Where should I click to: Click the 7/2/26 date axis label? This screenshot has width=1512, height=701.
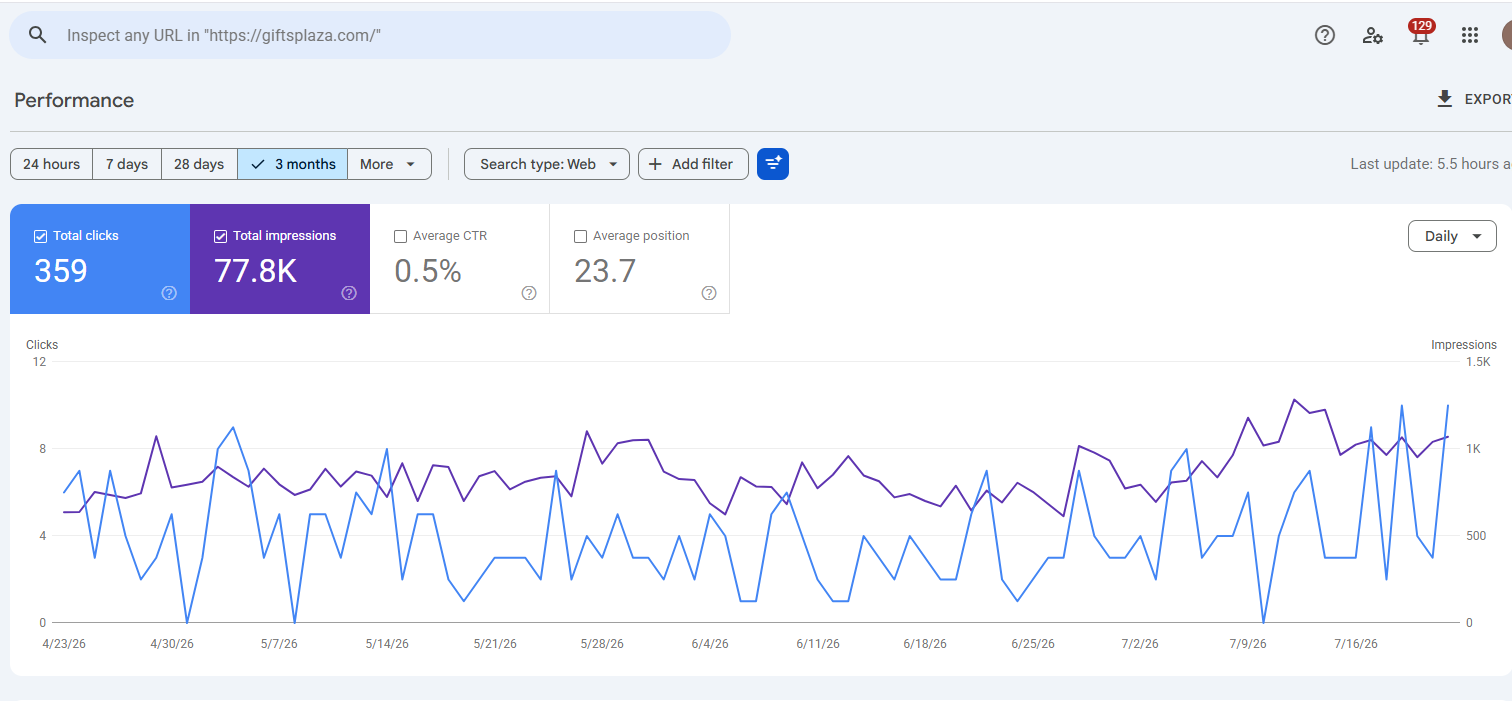click(1140, 644)
